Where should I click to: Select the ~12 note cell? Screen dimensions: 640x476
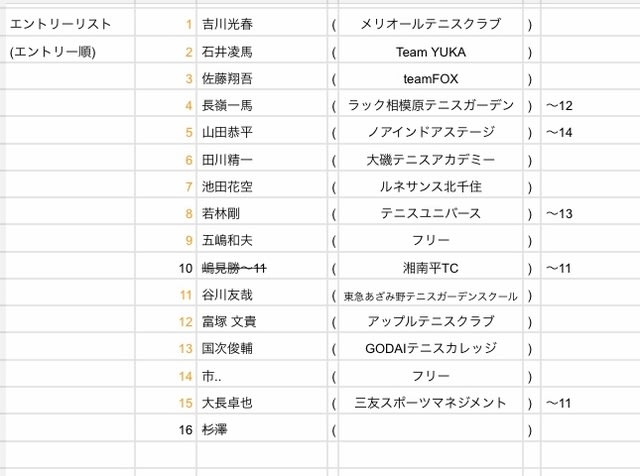click(x=590, y=105)
